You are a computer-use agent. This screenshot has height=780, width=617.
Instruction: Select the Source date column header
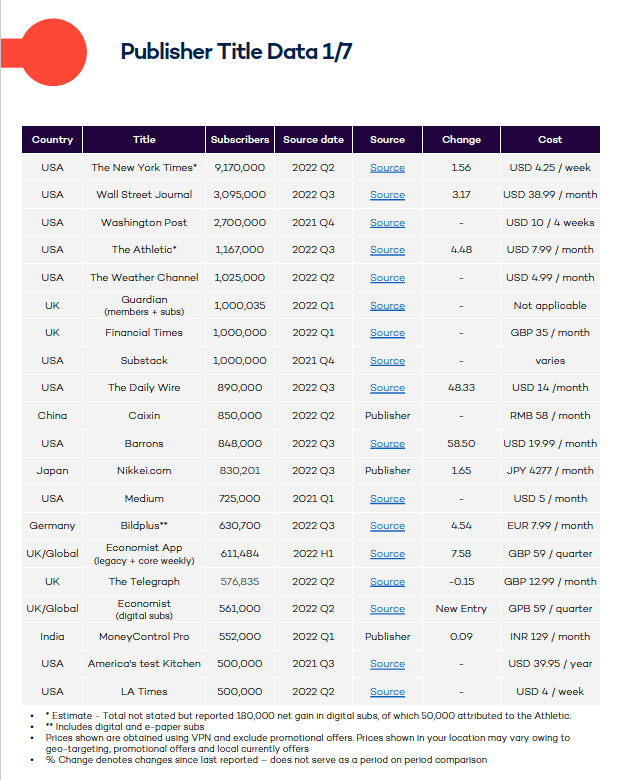(314, 140)
